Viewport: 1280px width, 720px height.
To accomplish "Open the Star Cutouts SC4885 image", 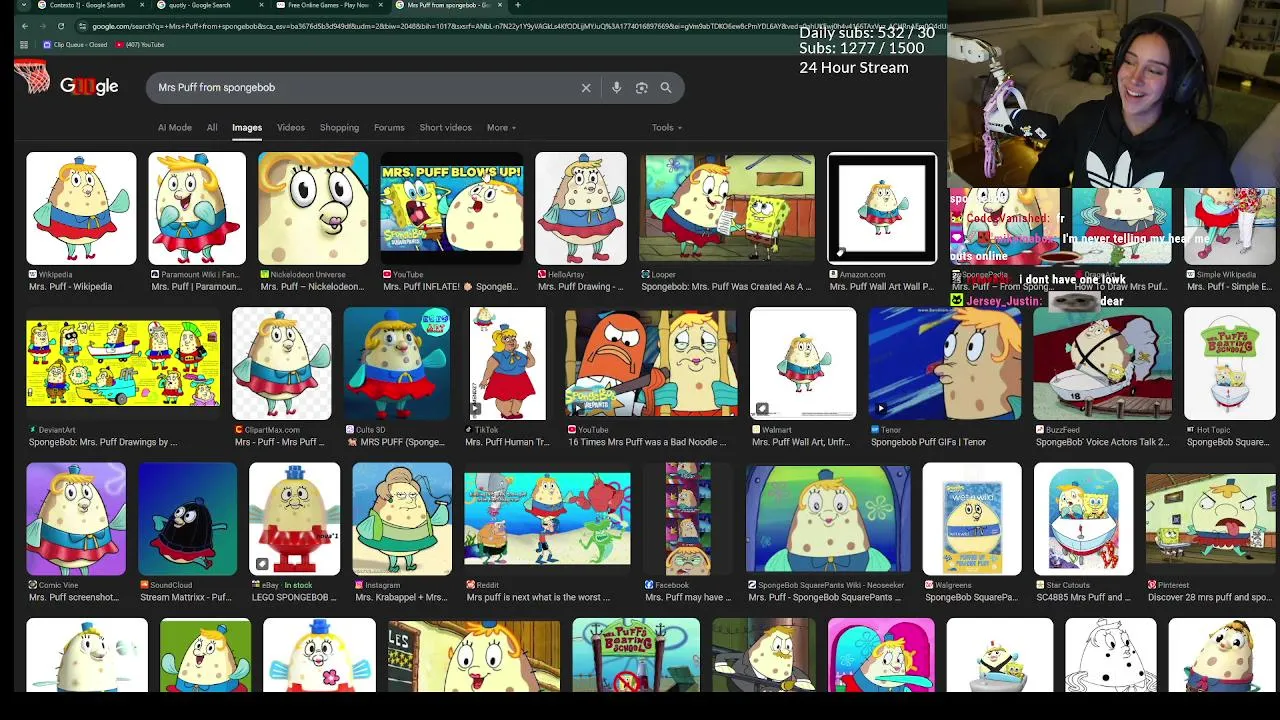I will tap(1084, 519).
